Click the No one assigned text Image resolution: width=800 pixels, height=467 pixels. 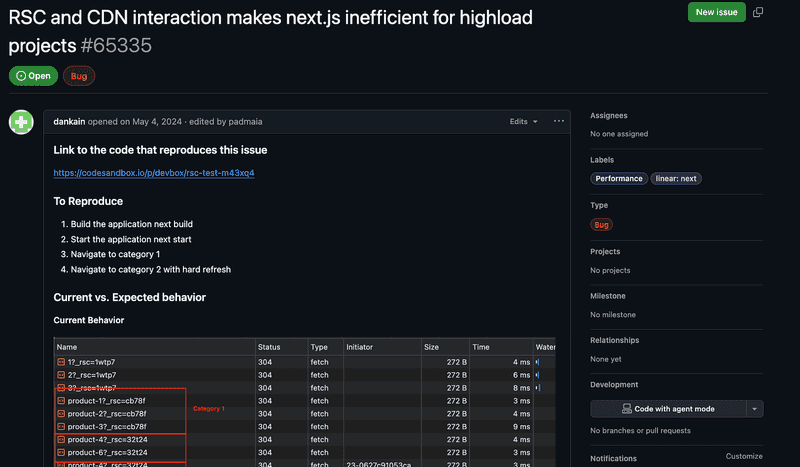[619, 134]
